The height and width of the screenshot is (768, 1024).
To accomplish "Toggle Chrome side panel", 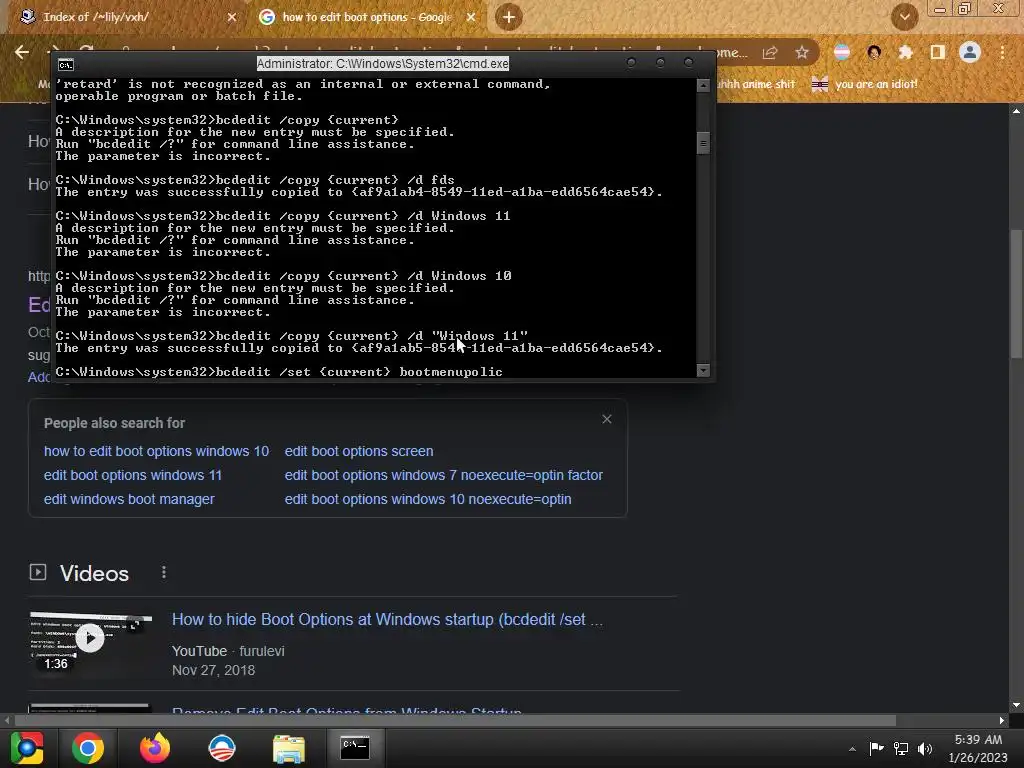I will [x=938, y=52].
